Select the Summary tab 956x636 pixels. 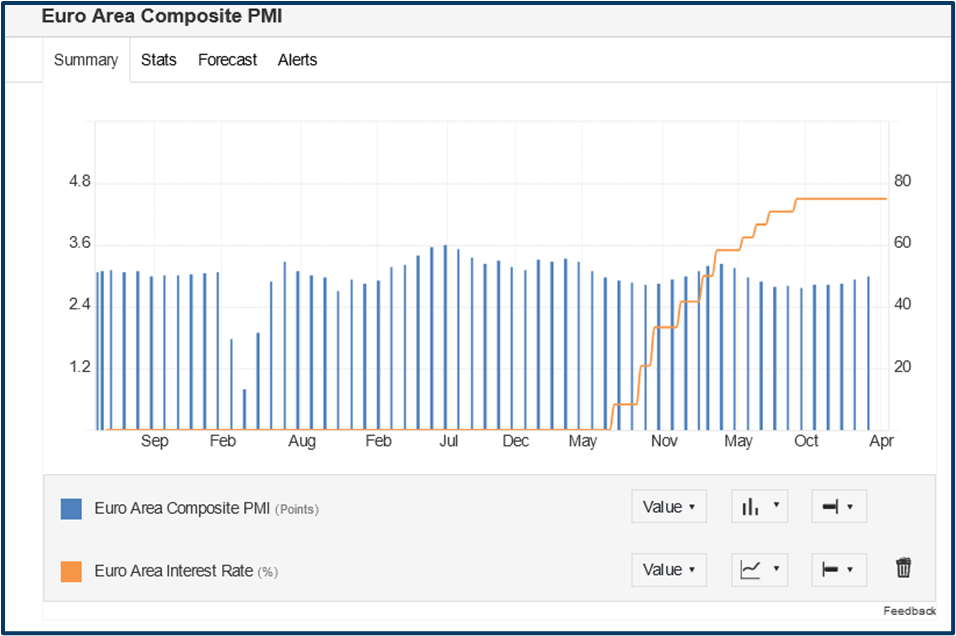coord(86,60)
